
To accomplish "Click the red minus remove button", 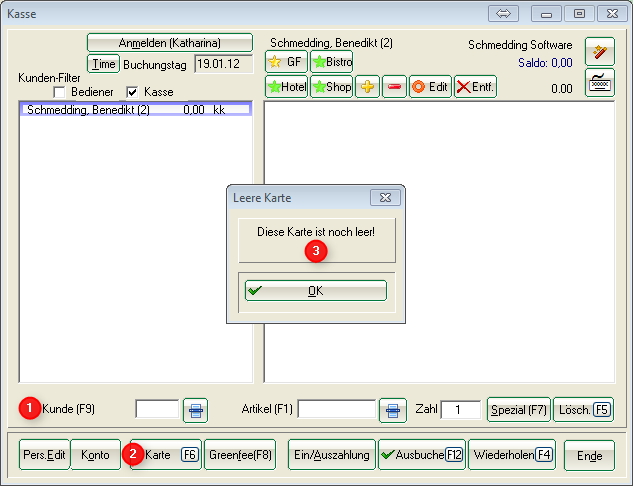I will point(393,87).
